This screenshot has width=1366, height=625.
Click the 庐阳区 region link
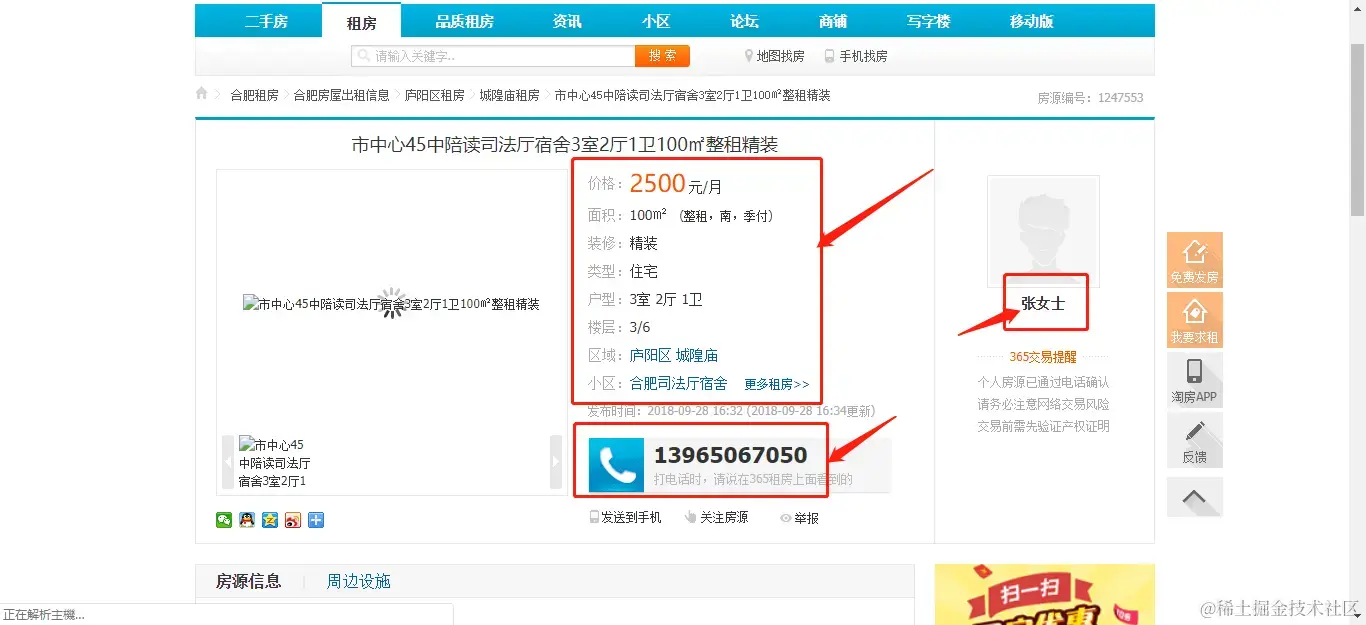pyautogui.click(x=650, y=355)
